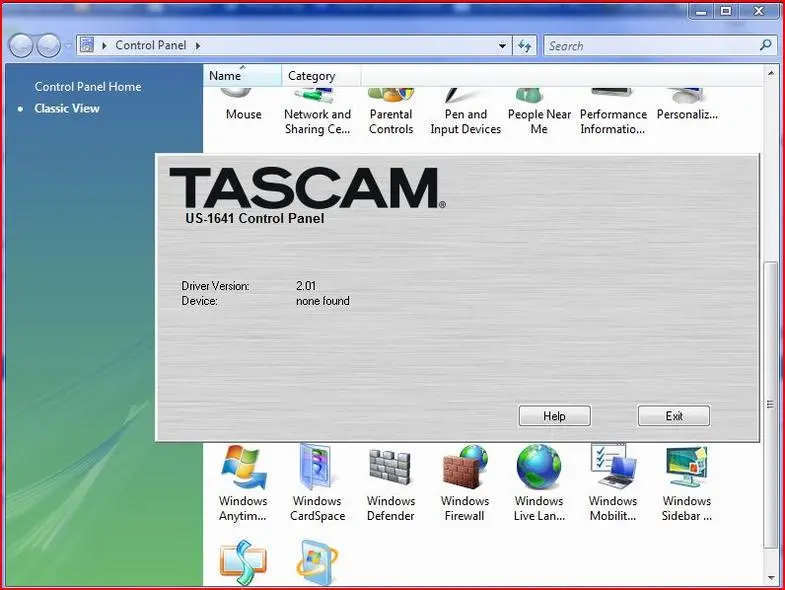Open the Personalization item

[x=687, y=106]
